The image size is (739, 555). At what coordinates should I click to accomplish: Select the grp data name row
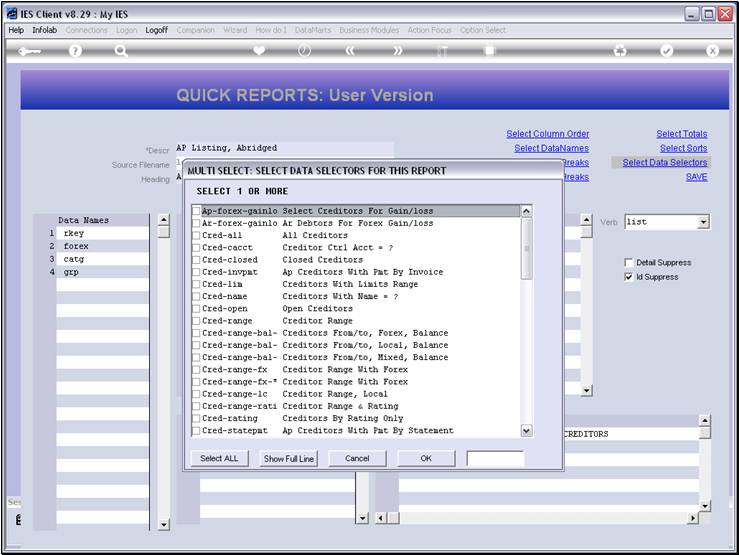point(102,272)
